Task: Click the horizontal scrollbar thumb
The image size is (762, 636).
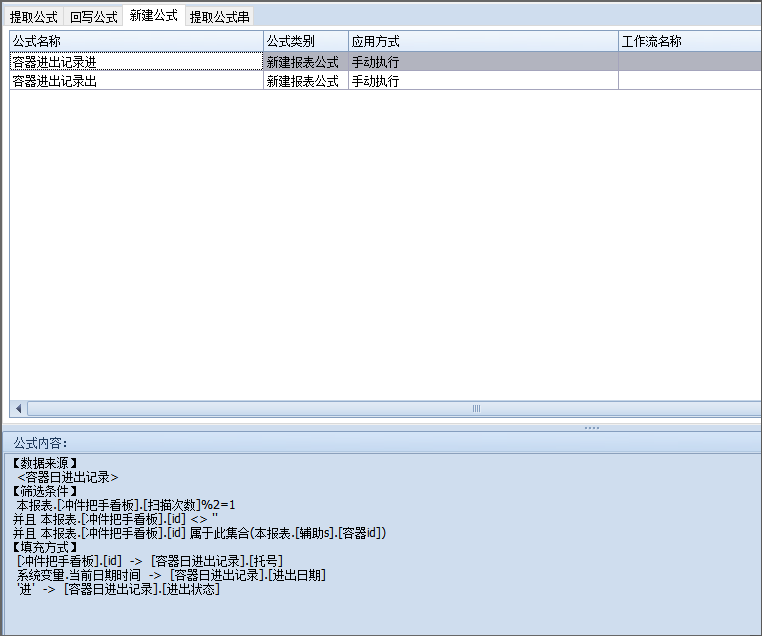Action: click(476, 409)
